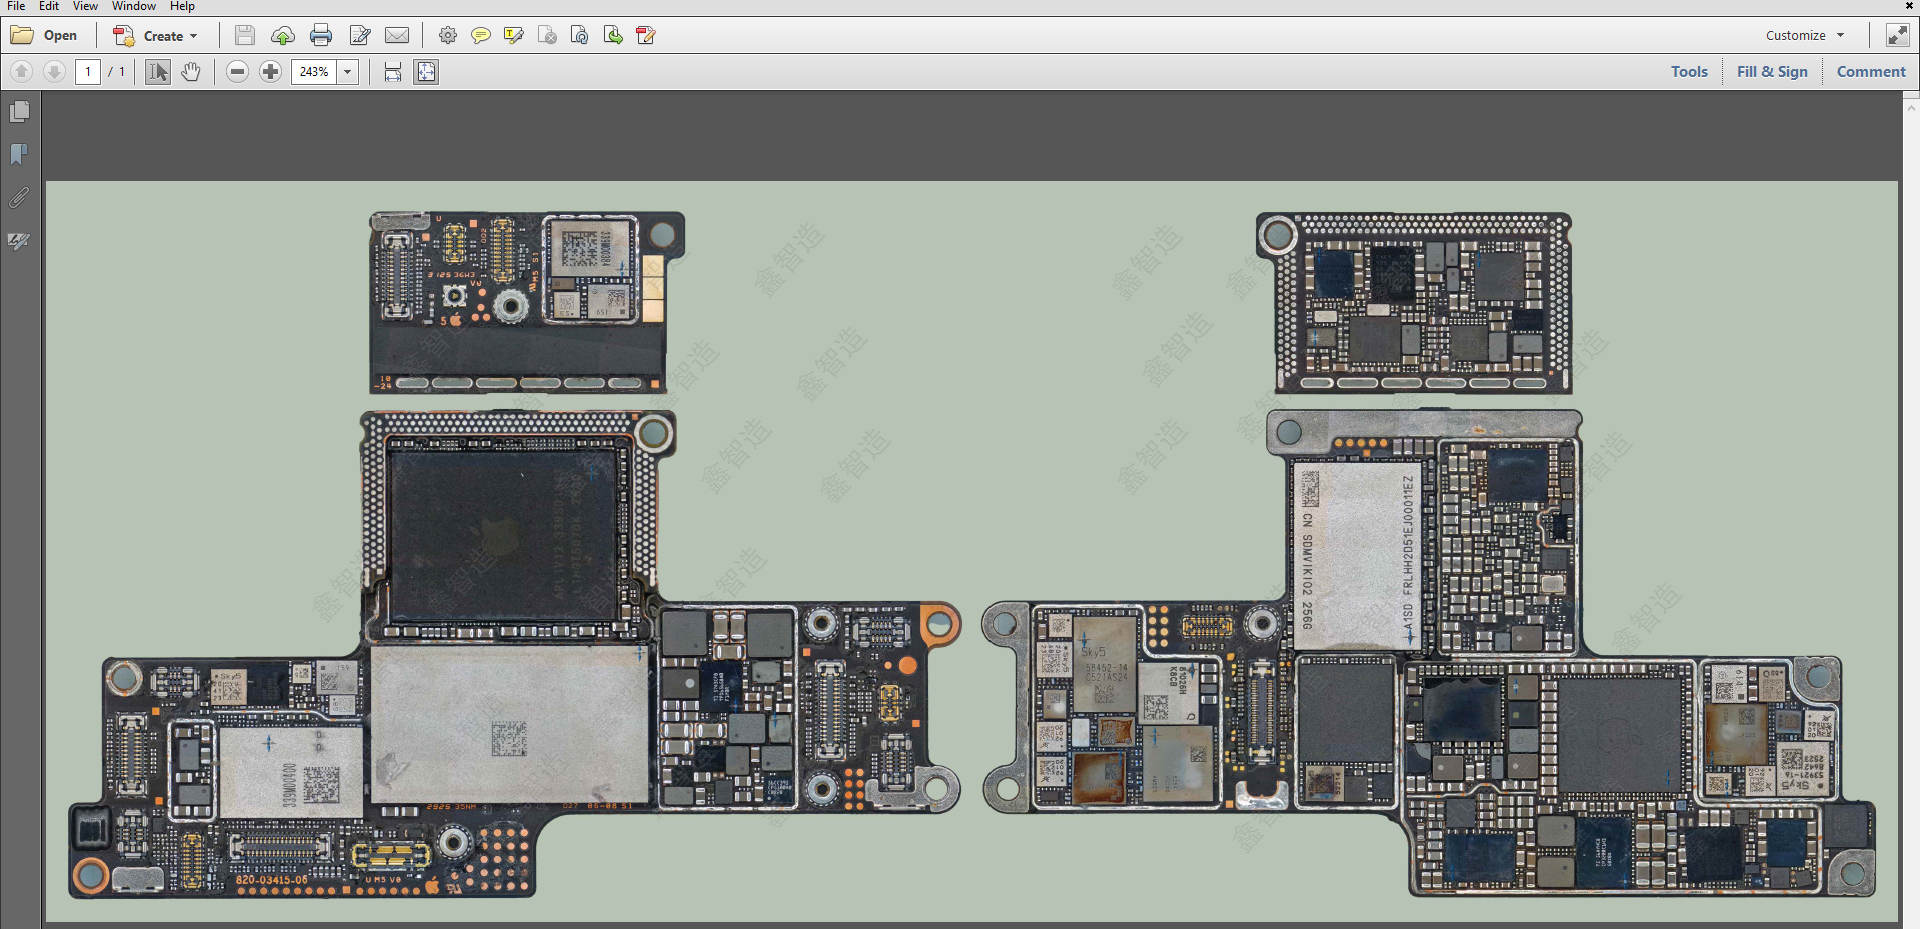Upload file to cloud icon
1920x929 pixels.
[x=283, y=36]
